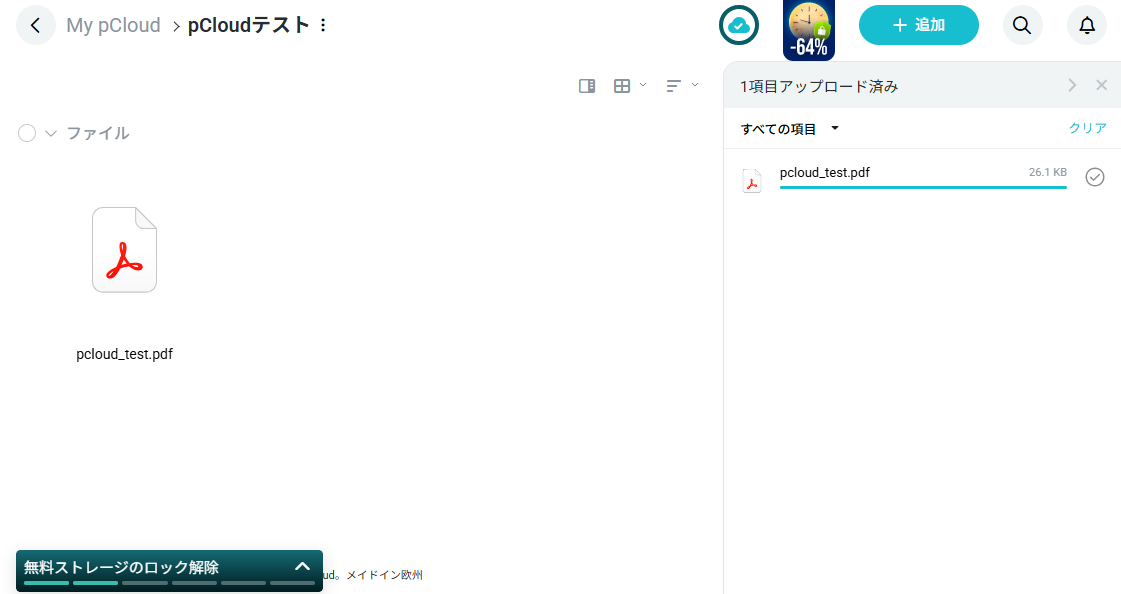Viewport: 1121px width, 594px height.
Task: Click the 26.1 KB file size
Action: (1047, 172)
